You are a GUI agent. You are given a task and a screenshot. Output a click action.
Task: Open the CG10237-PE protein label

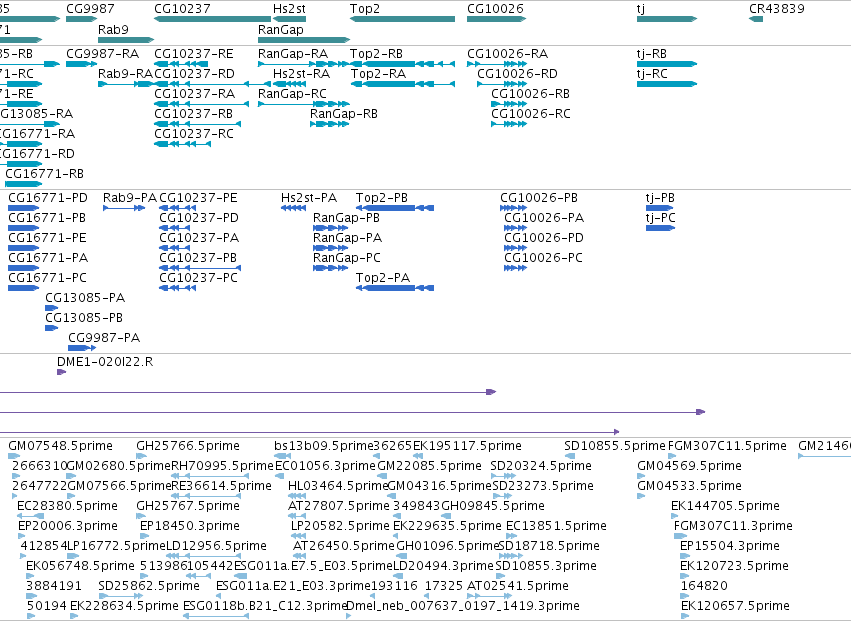[198, 198]
